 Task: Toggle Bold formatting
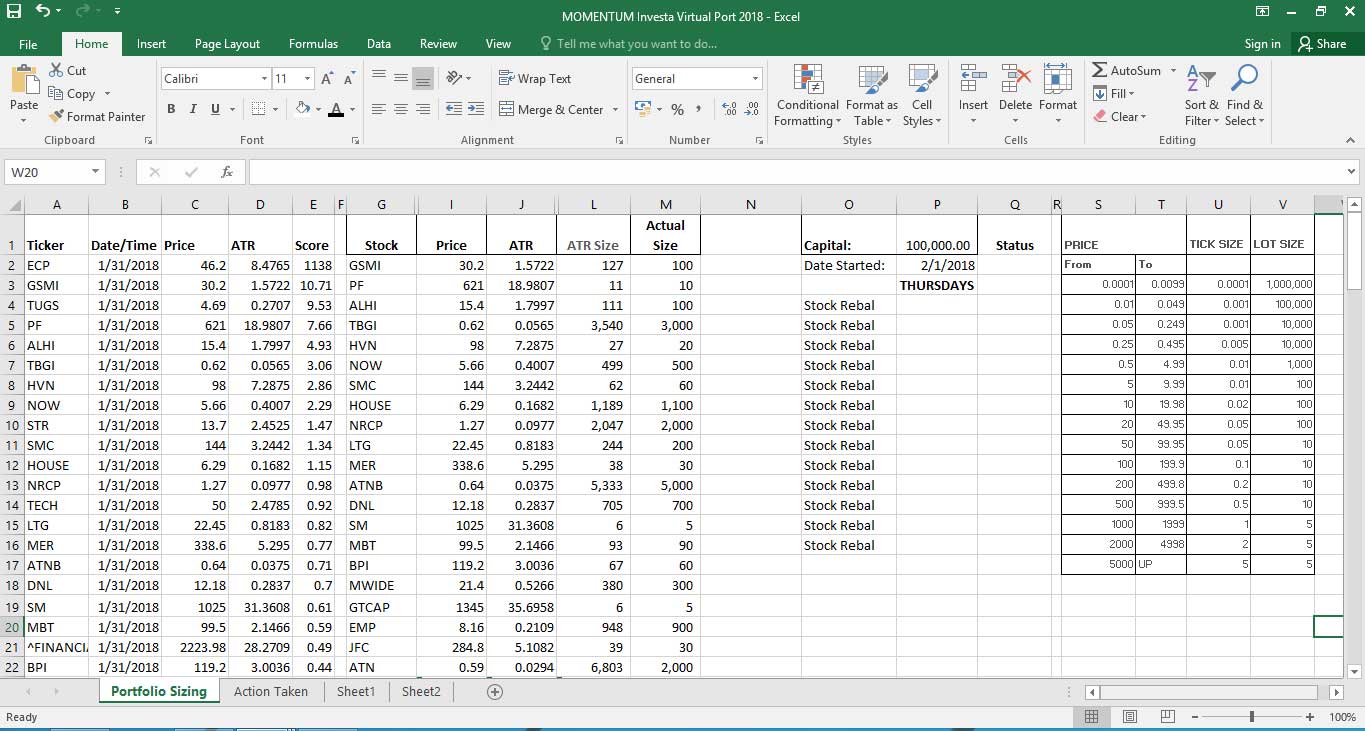coord(172,109)
